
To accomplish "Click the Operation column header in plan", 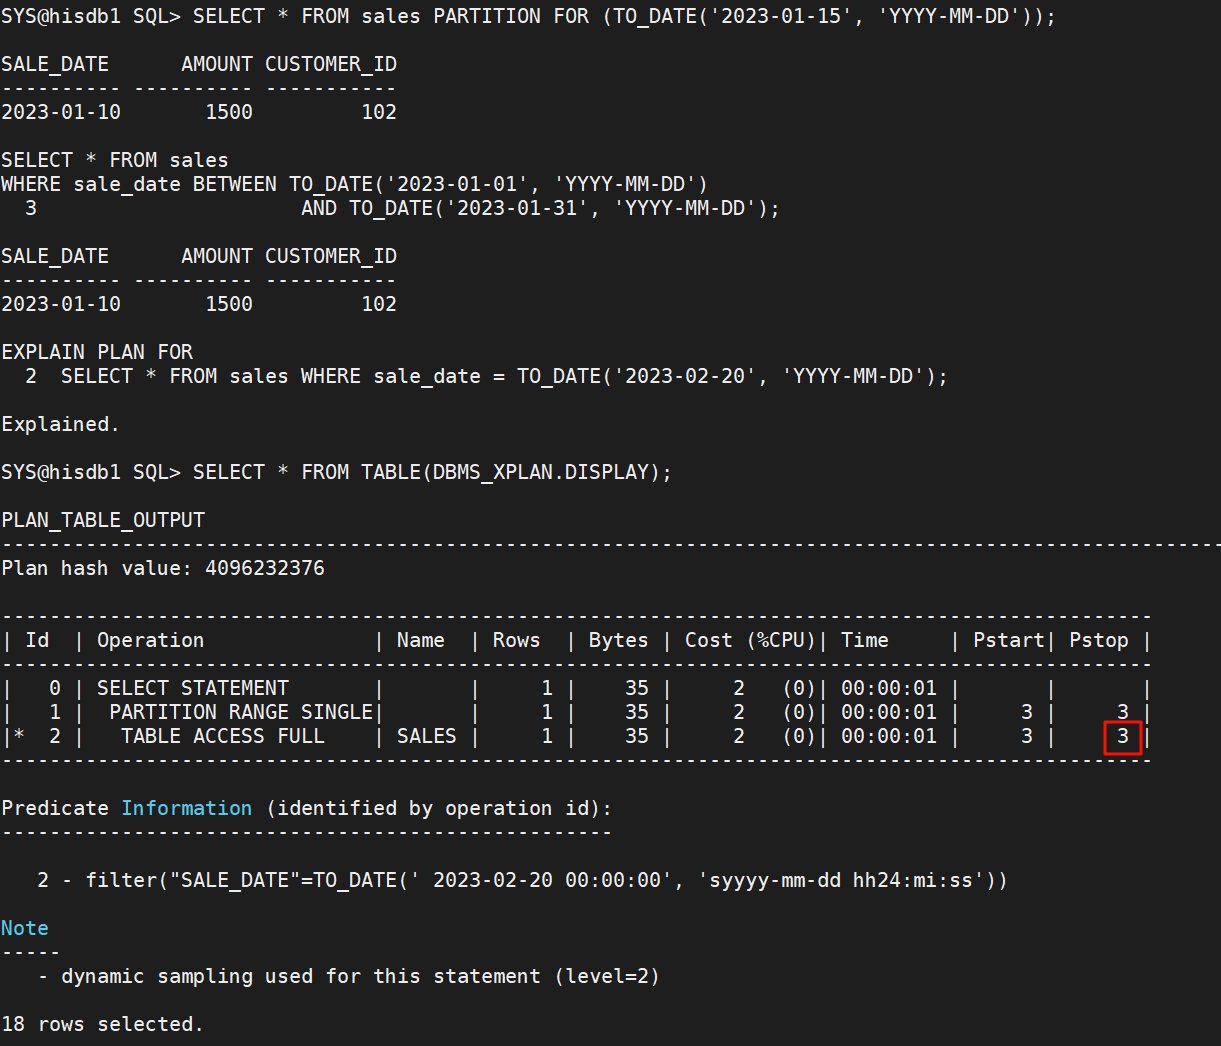I will [x=150, y=640].
